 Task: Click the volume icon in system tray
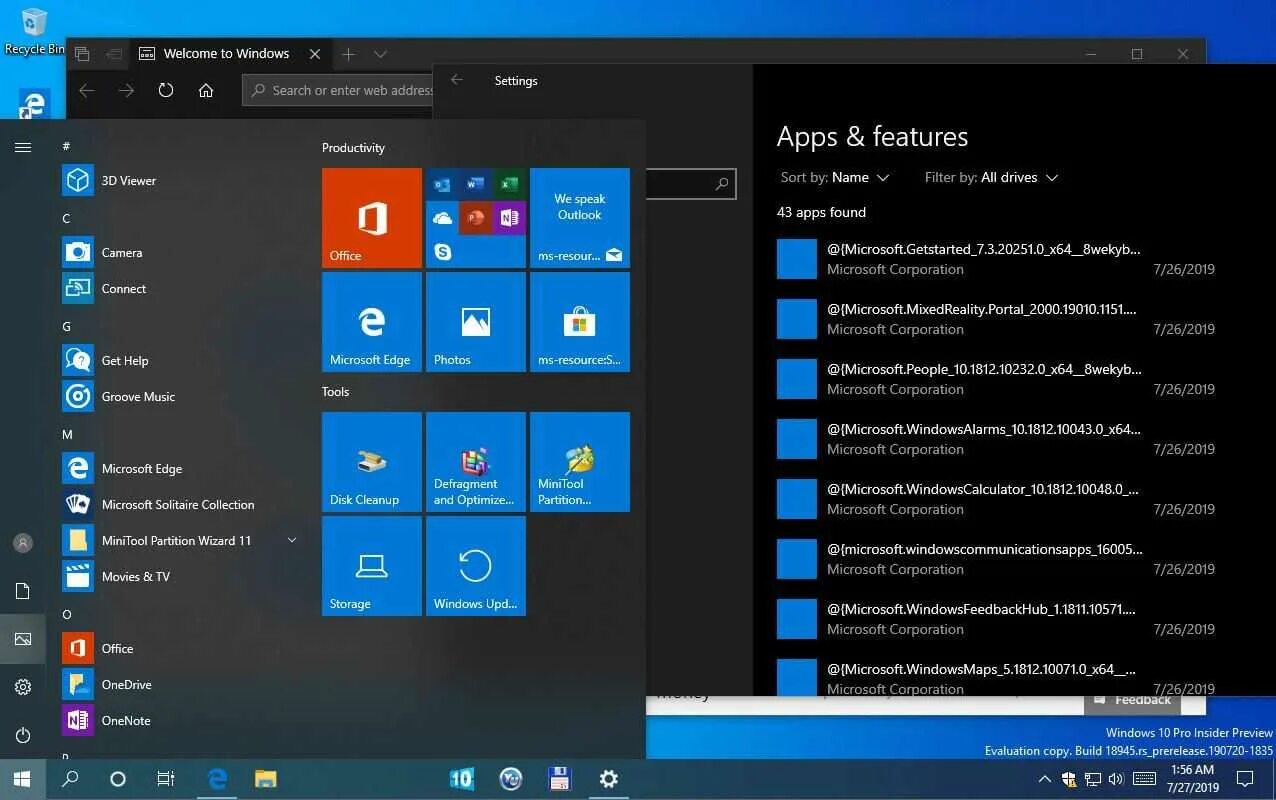[x=1116, y=779]
